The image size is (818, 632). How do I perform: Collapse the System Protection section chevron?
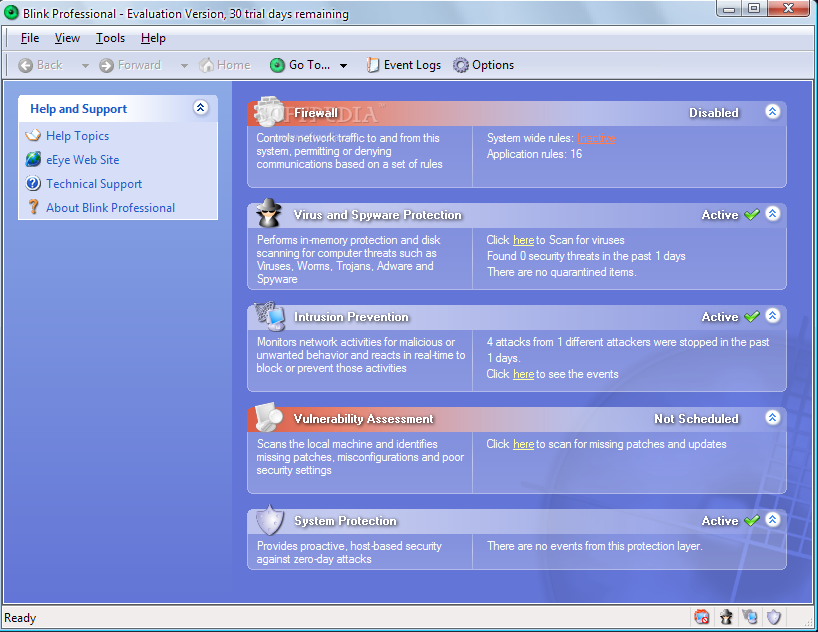(x=773, y=519)
